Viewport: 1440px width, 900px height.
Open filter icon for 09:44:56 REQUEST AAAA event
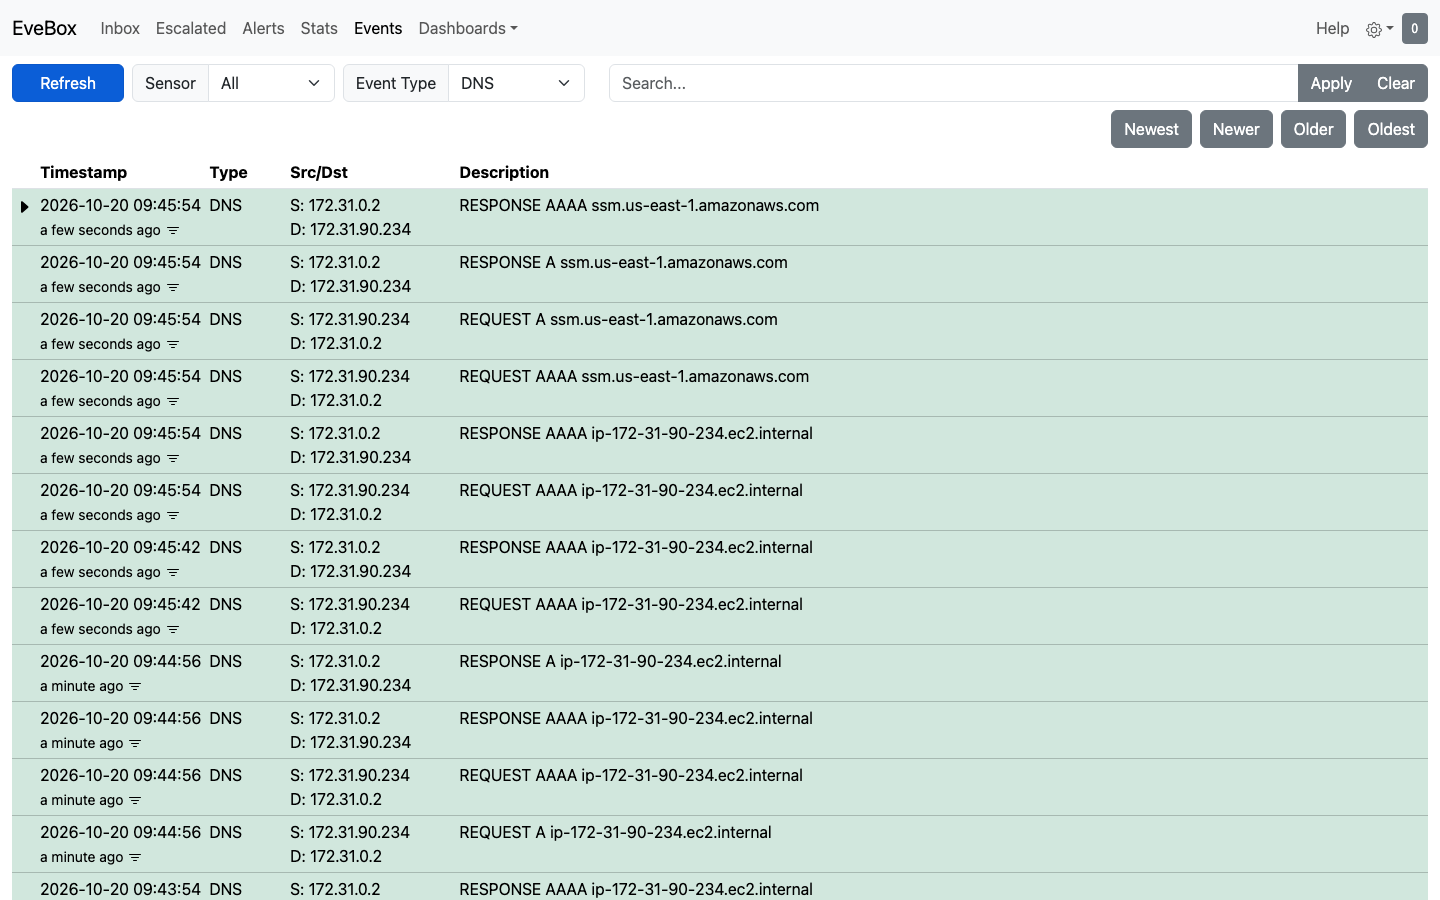point(136,801)
